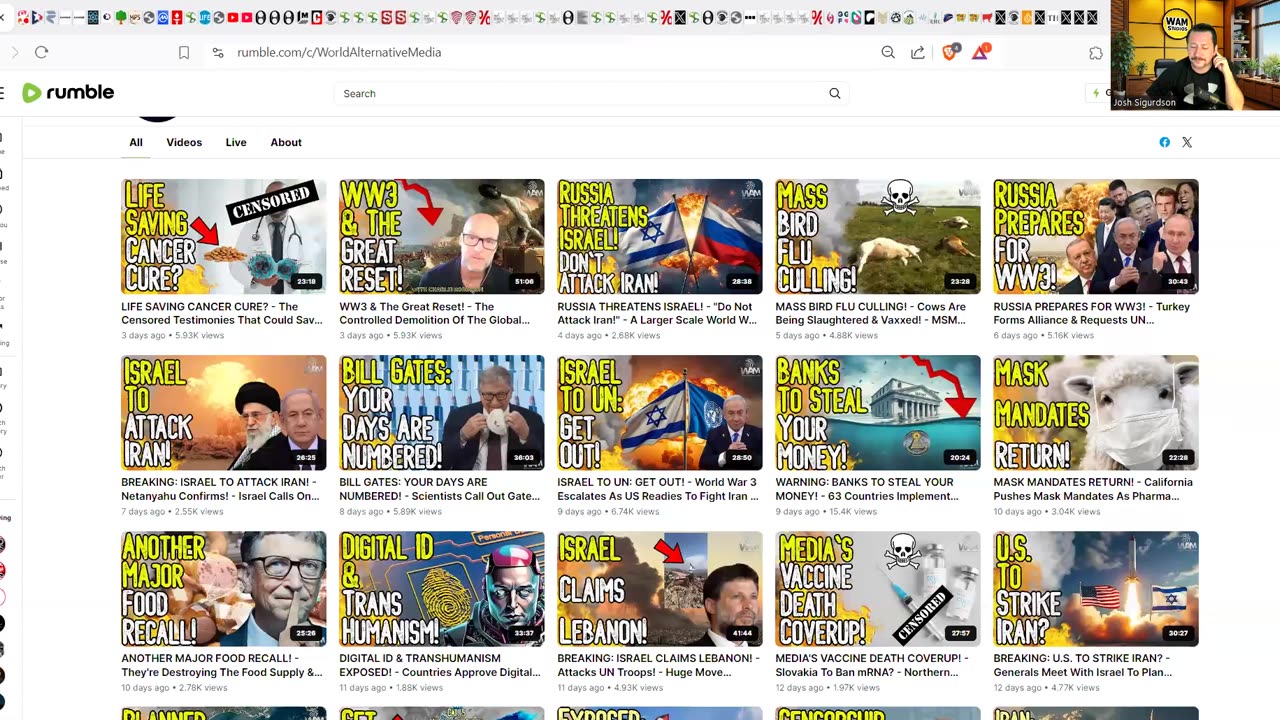Screen dimensions: 1280x720
Task: Click title link 'WW3 & The Great Reset! - The Controlled Demolition'
Action: pos(435,313)
